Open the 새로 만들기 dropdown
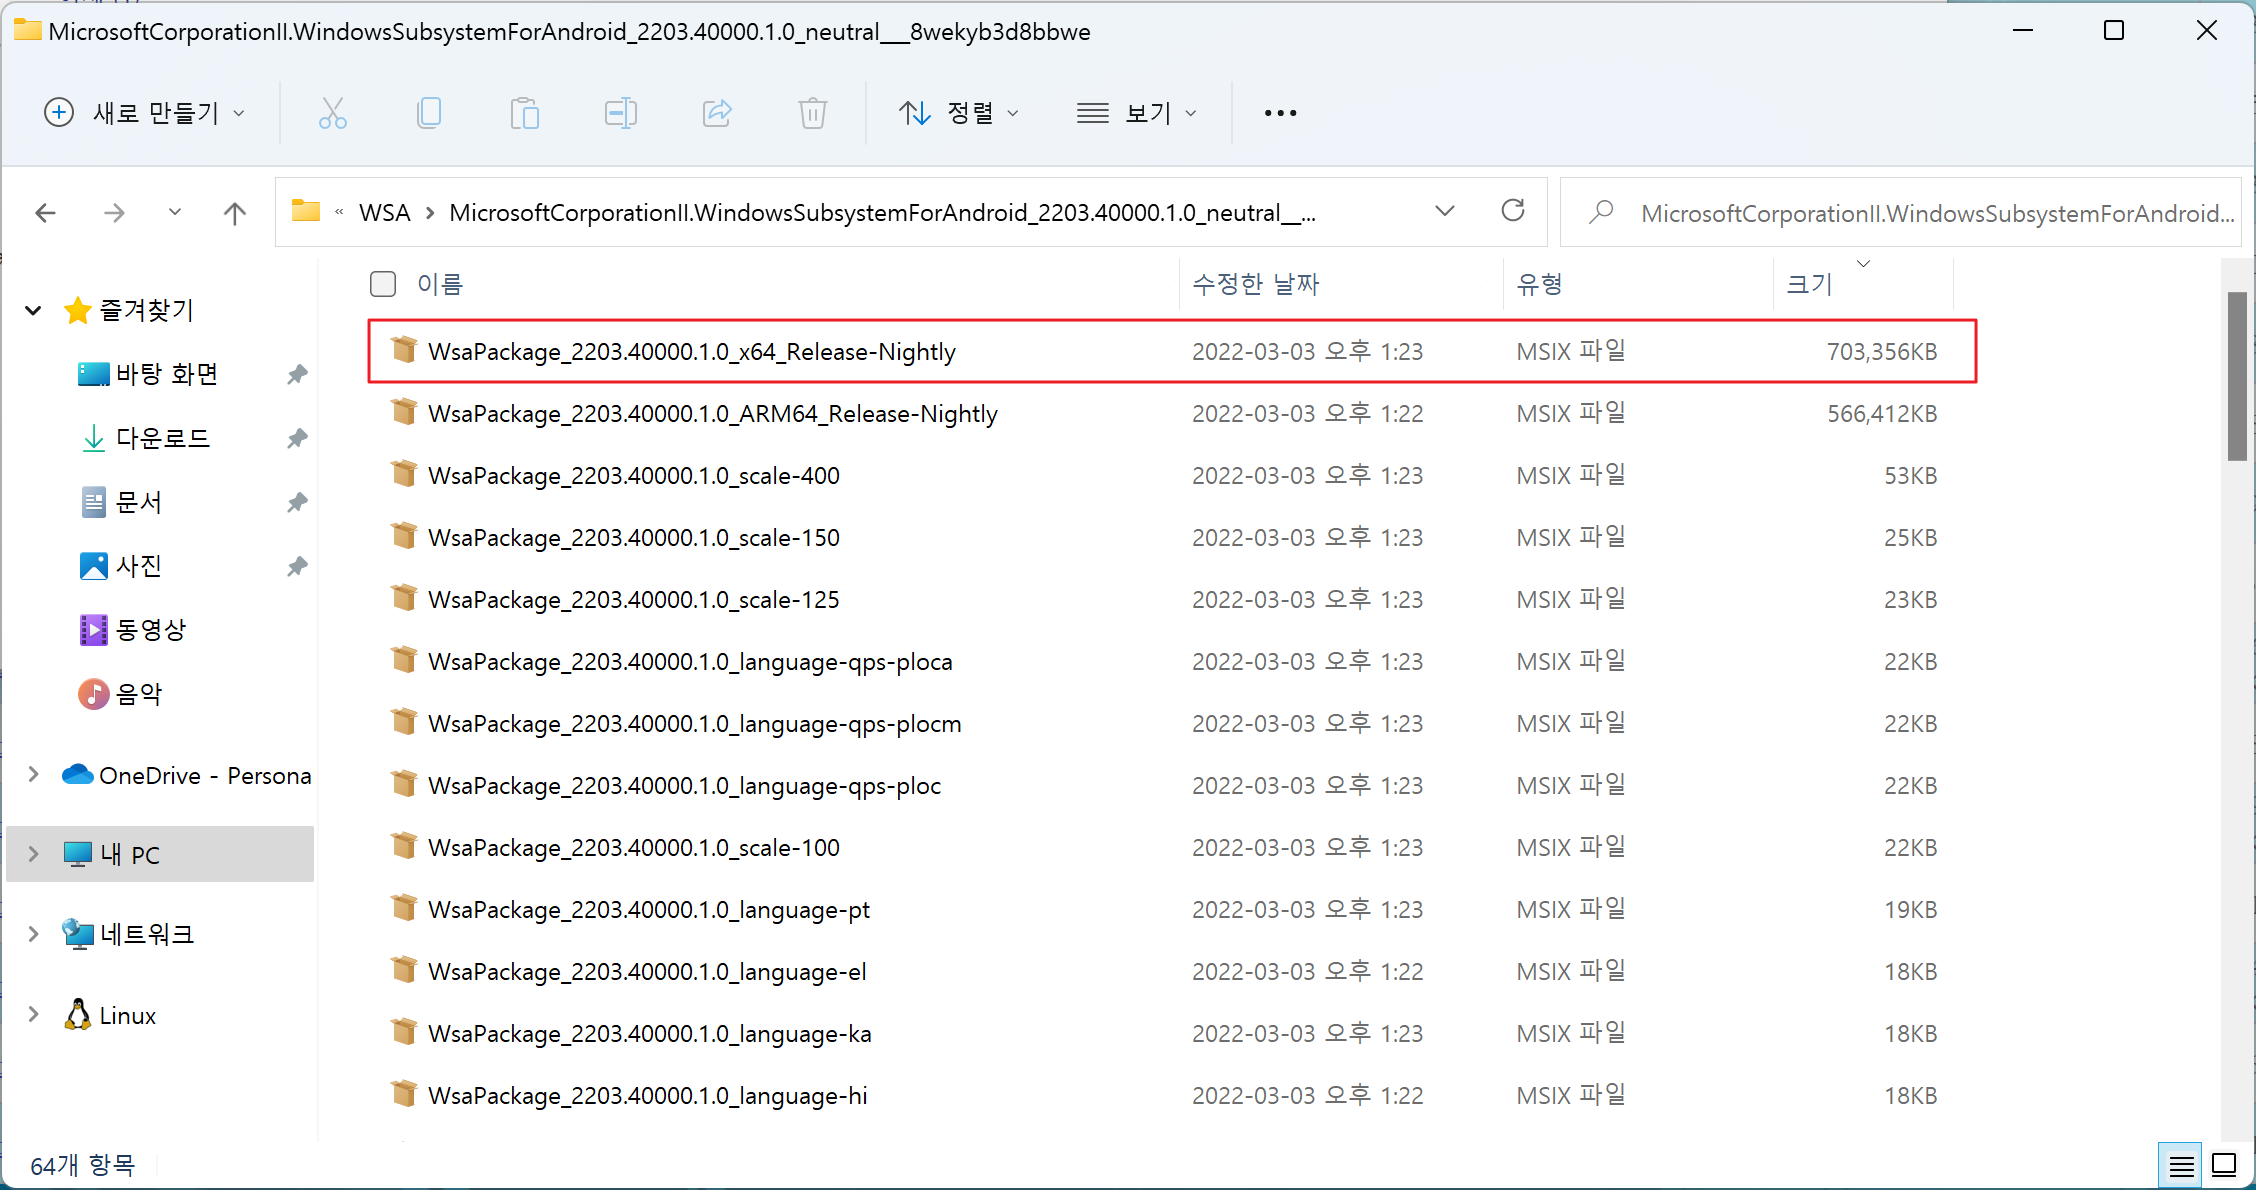Viewport: 2256px width, 1190px height. tap(145, 113)
